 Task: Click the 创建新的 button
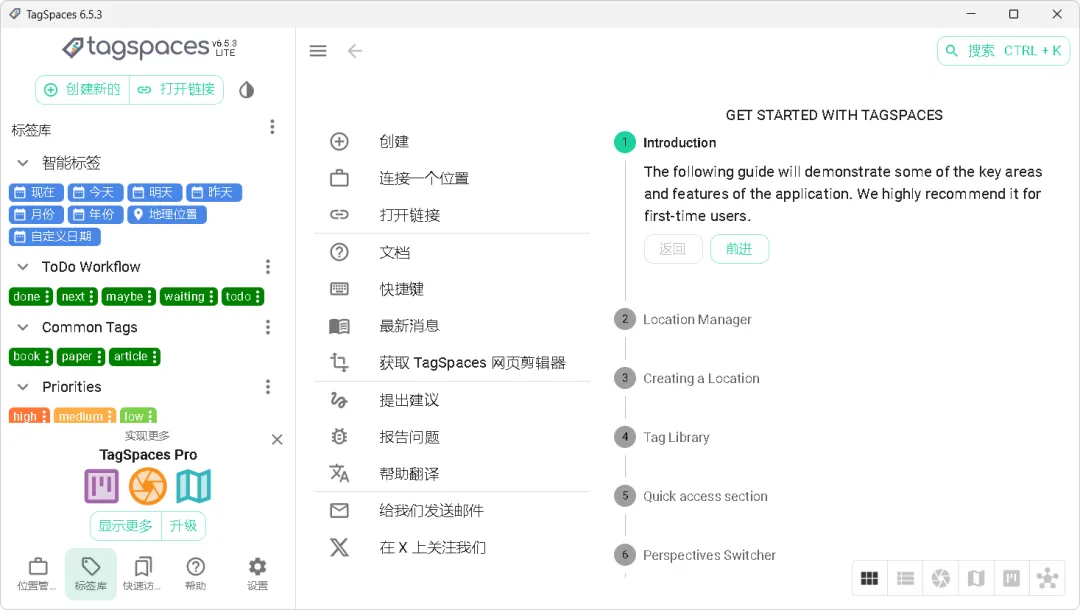point(83,90)
